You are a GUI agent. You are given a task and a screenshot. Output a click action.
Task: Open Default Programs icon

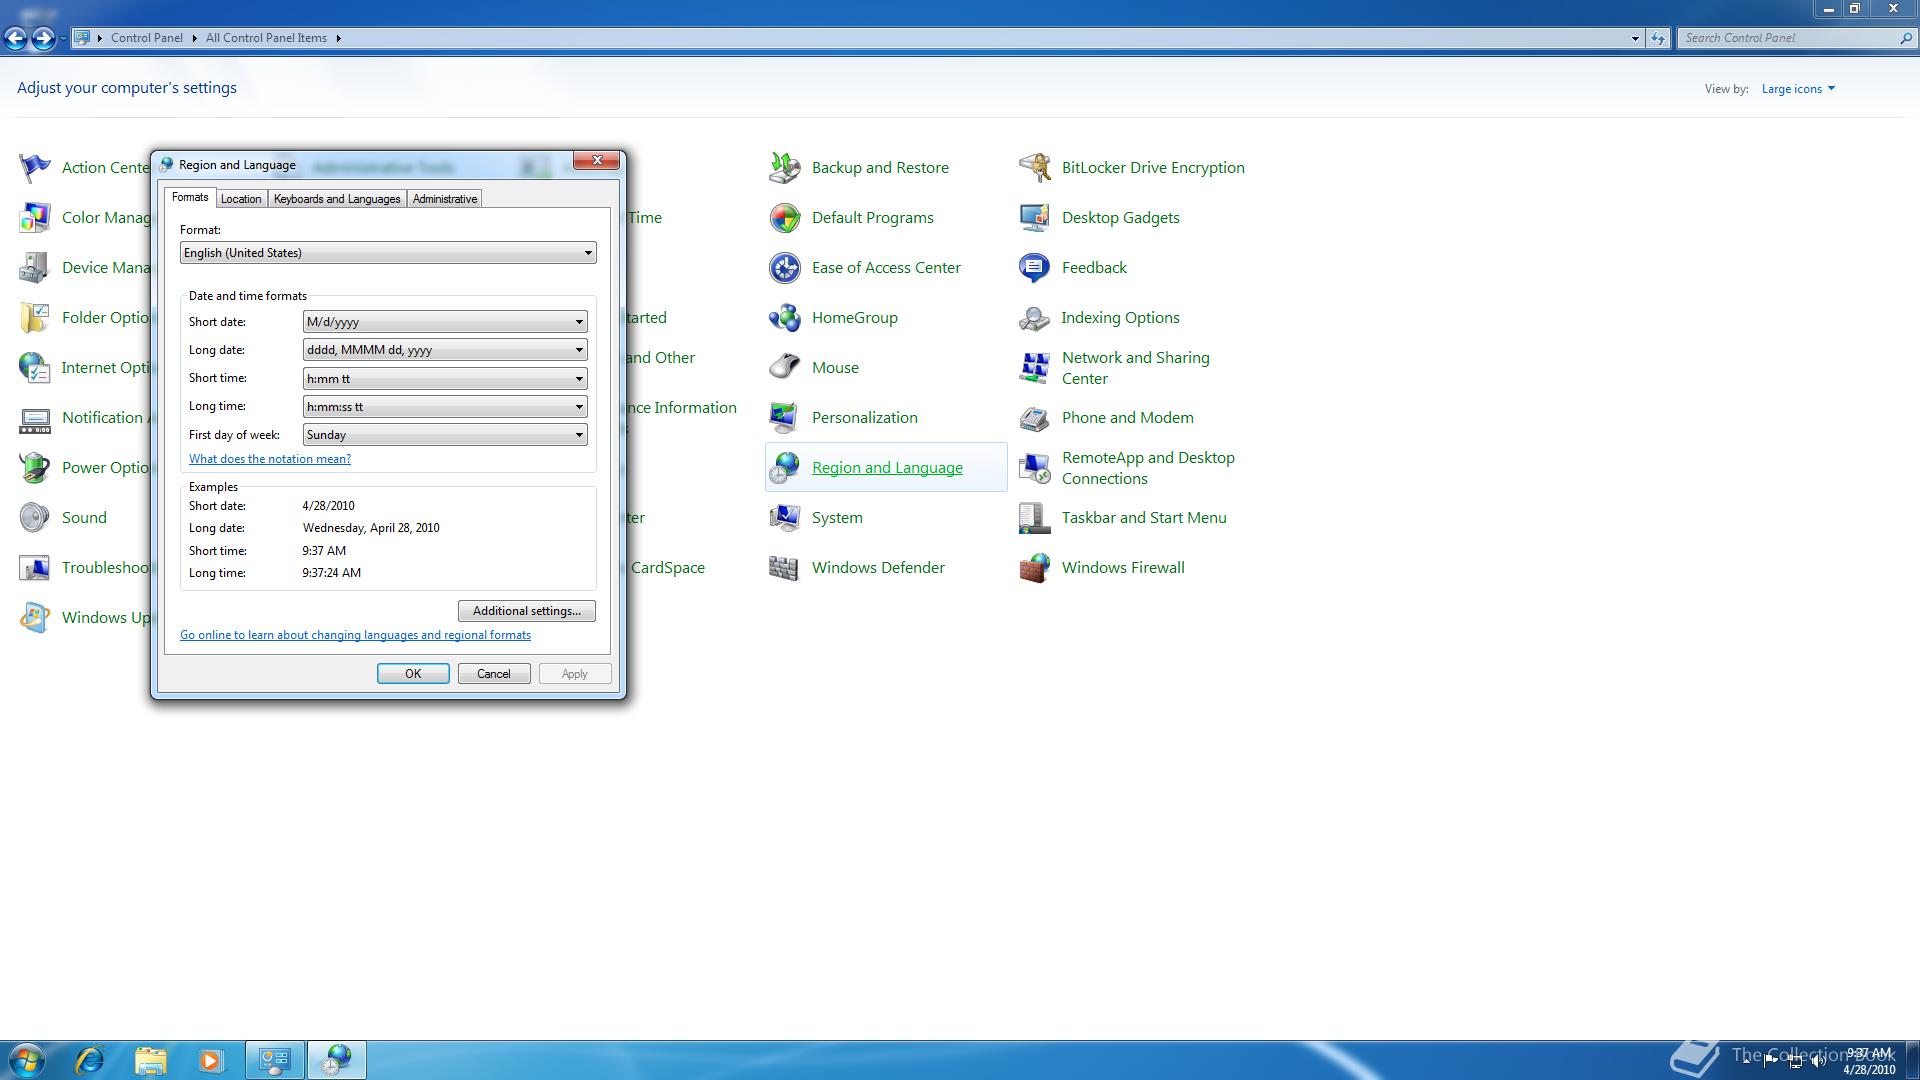(x=785, y=218)
